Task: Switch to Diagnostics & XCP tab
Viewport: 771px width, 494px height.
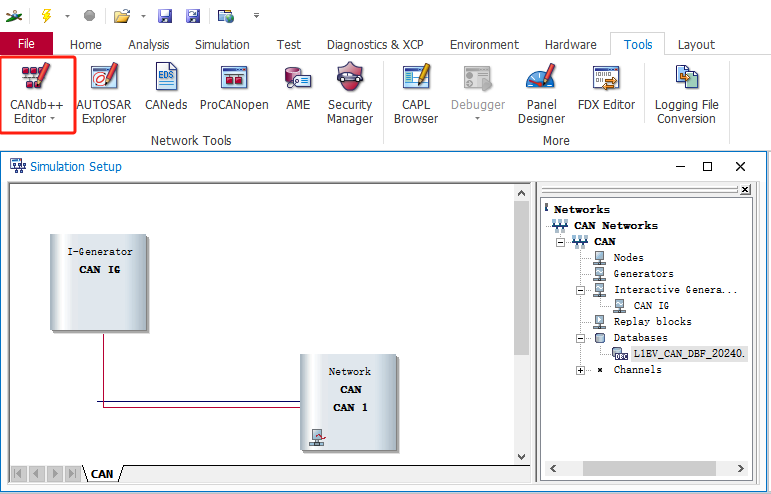Action: coord(375,45)
